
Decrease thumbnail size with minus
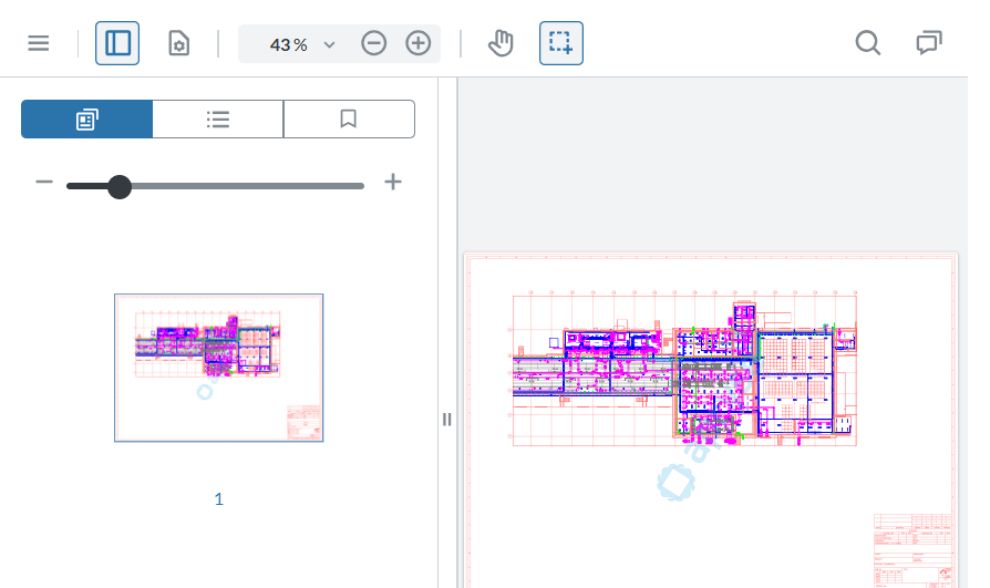coord(44,182)
